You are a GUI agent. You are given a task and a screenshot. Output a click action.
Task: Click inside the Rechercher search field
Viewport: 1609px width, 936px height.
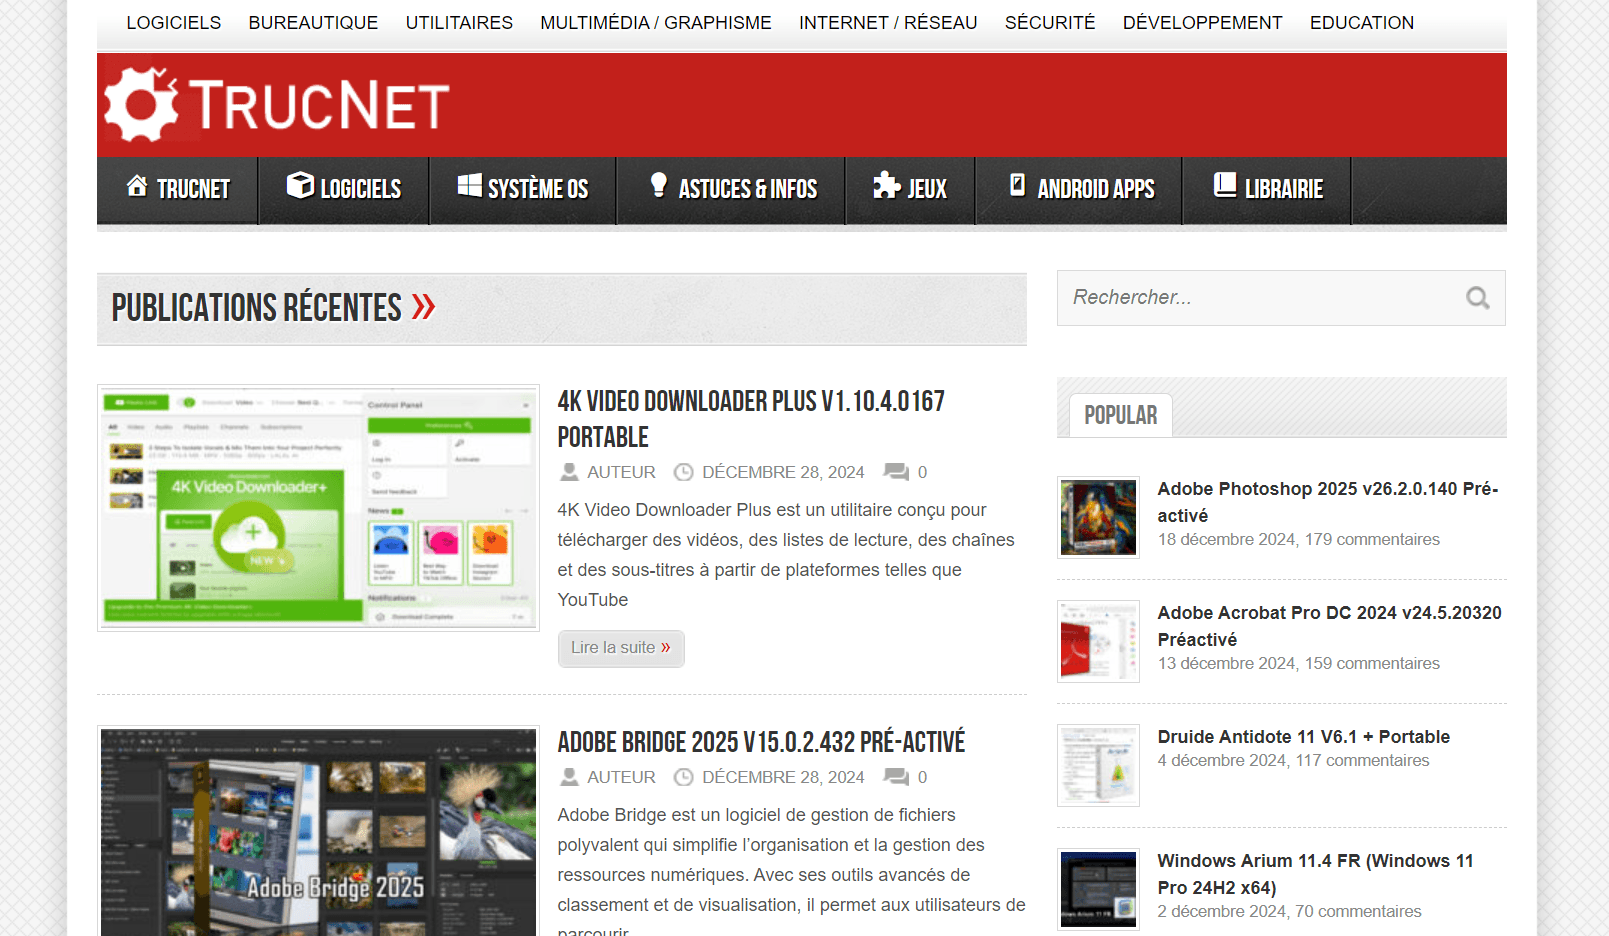[x=1250, y=298]
